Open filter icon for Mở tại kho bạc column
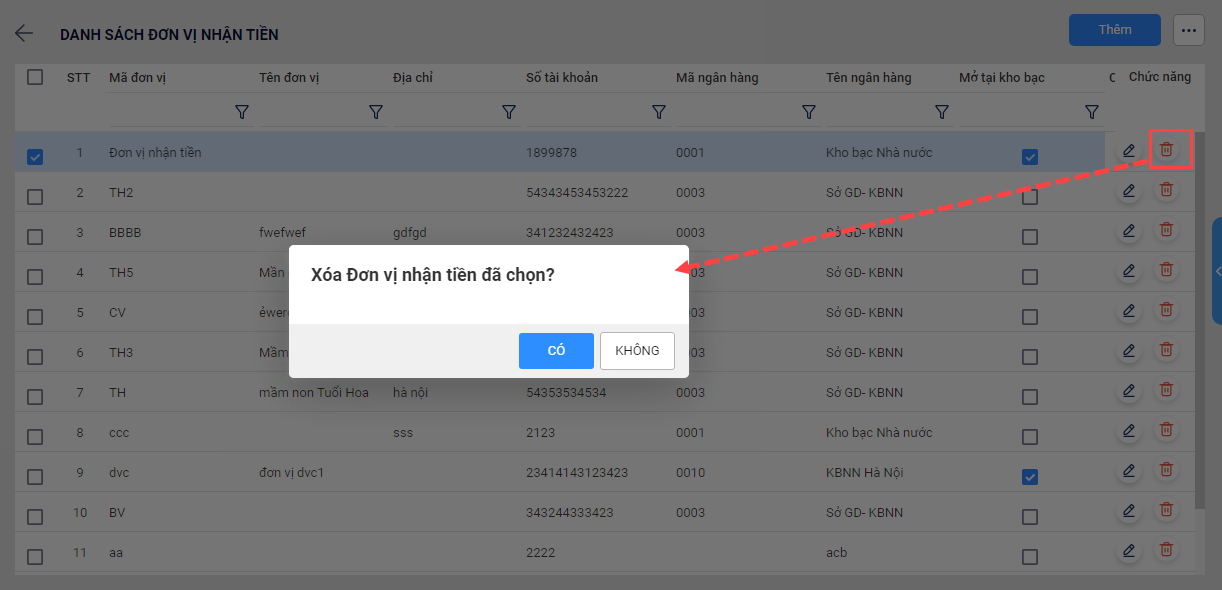The width and height of the screenshot is (1222, 590). 1092,112
